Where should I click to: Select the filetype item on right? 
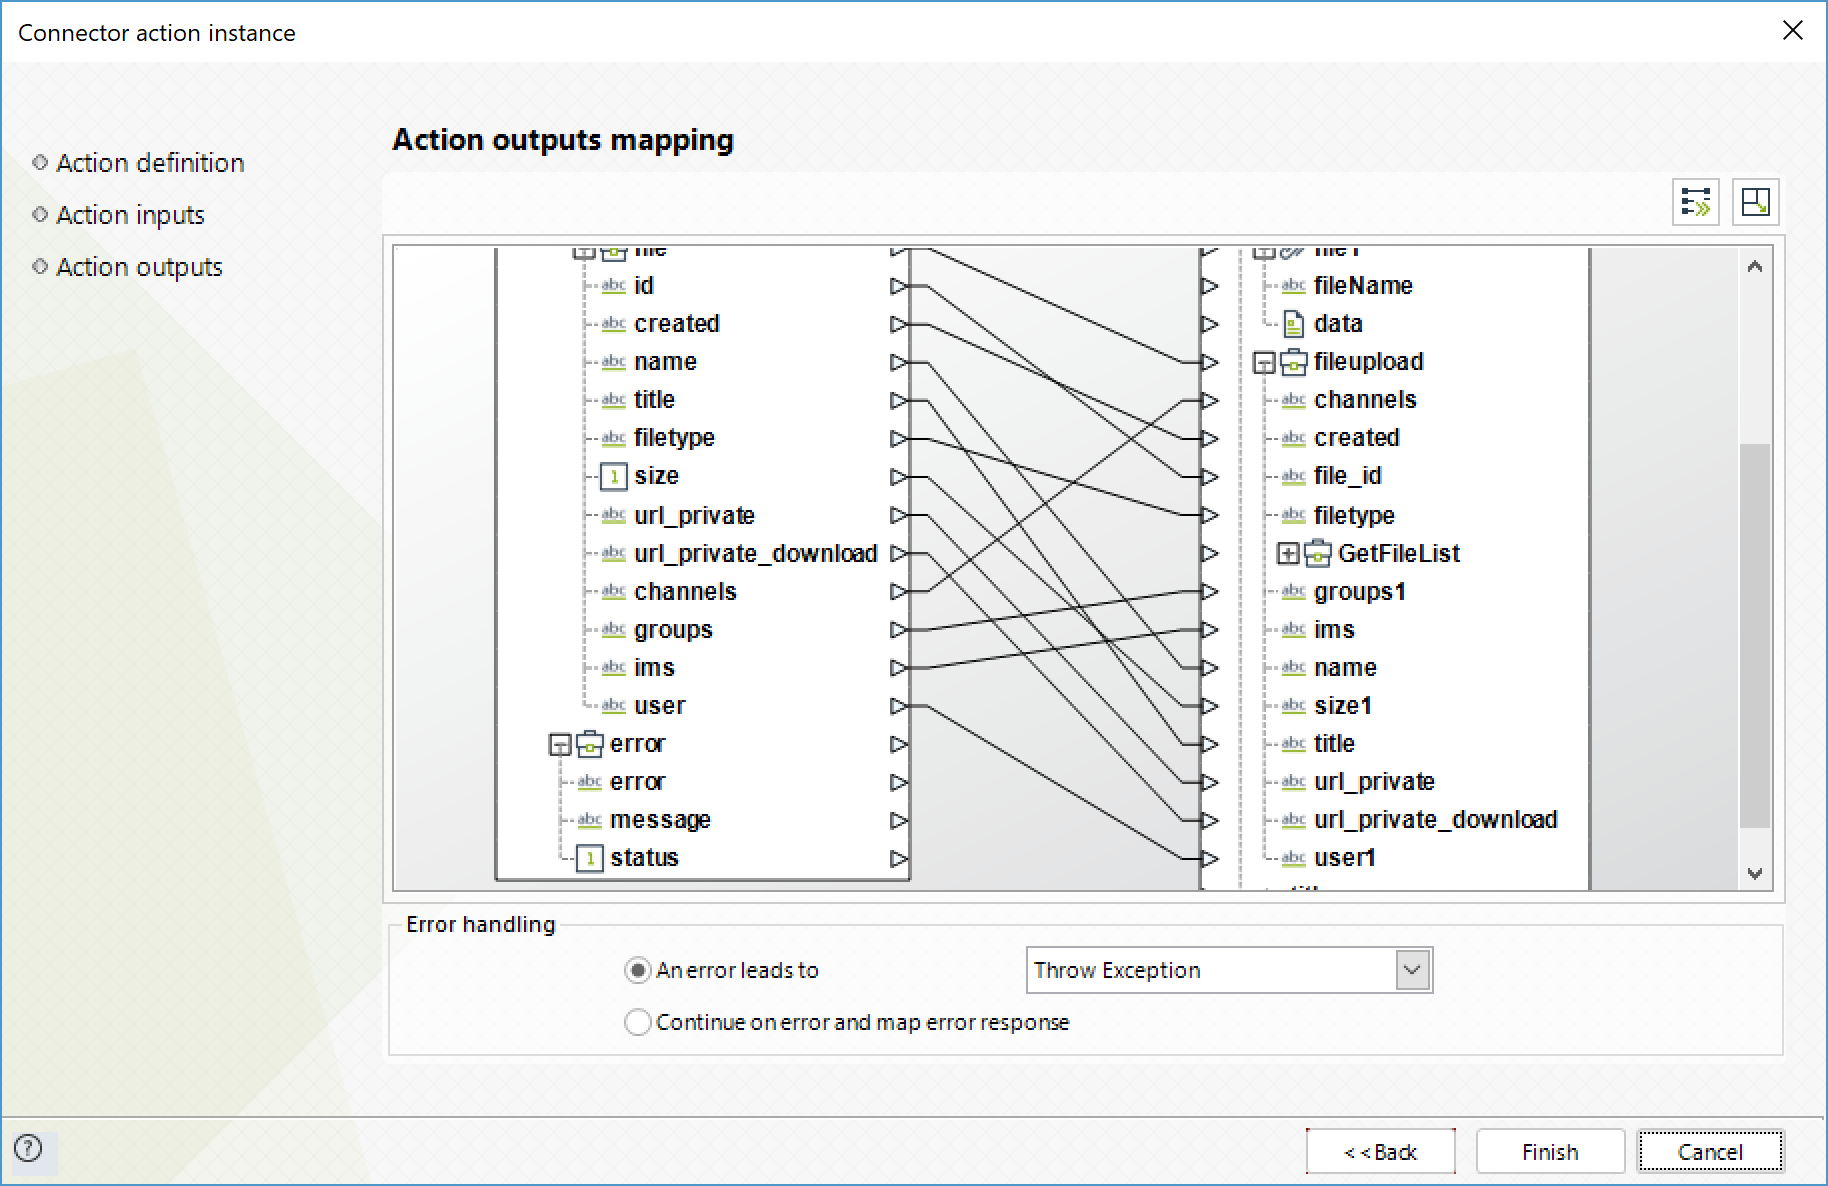pyautogui.click(x=1354, y=515)
